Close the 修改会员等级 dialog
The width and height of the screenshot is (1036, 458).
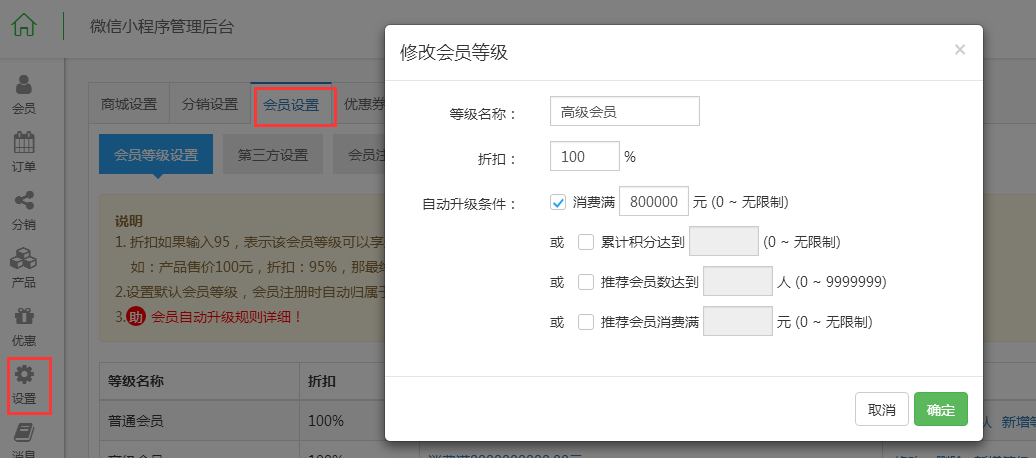coord(960,50)
